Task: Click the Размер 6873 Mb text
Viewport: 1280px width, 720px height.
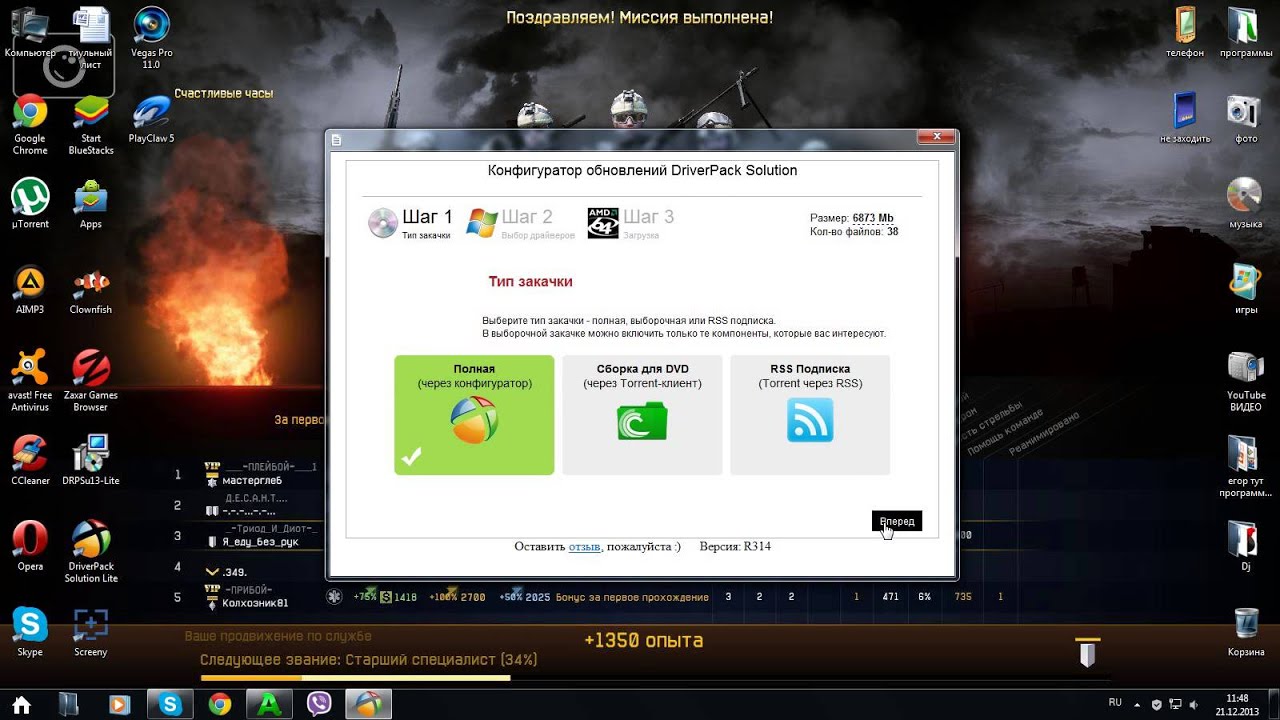Action: point(852,218)
